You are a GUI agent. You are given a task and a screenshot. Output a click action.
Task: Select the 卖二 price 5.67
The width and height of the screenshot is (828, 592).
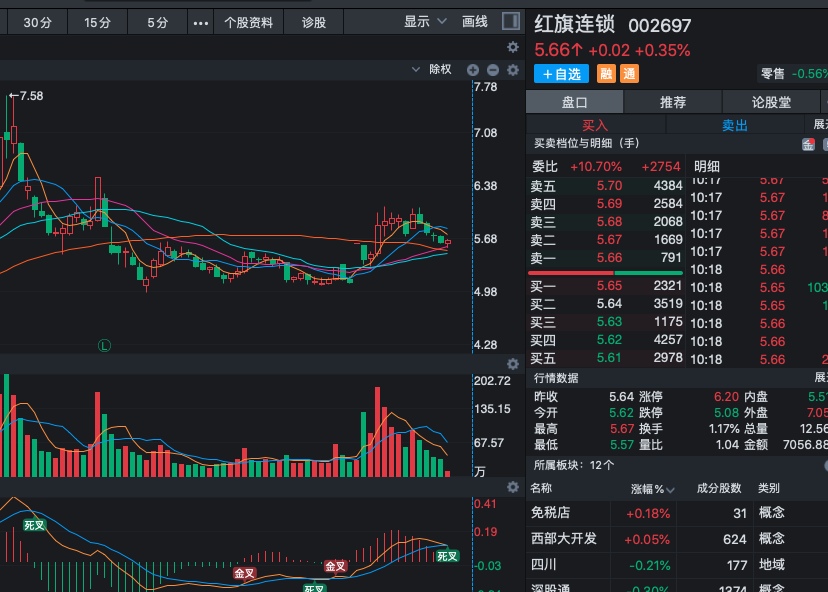[609, 240]
